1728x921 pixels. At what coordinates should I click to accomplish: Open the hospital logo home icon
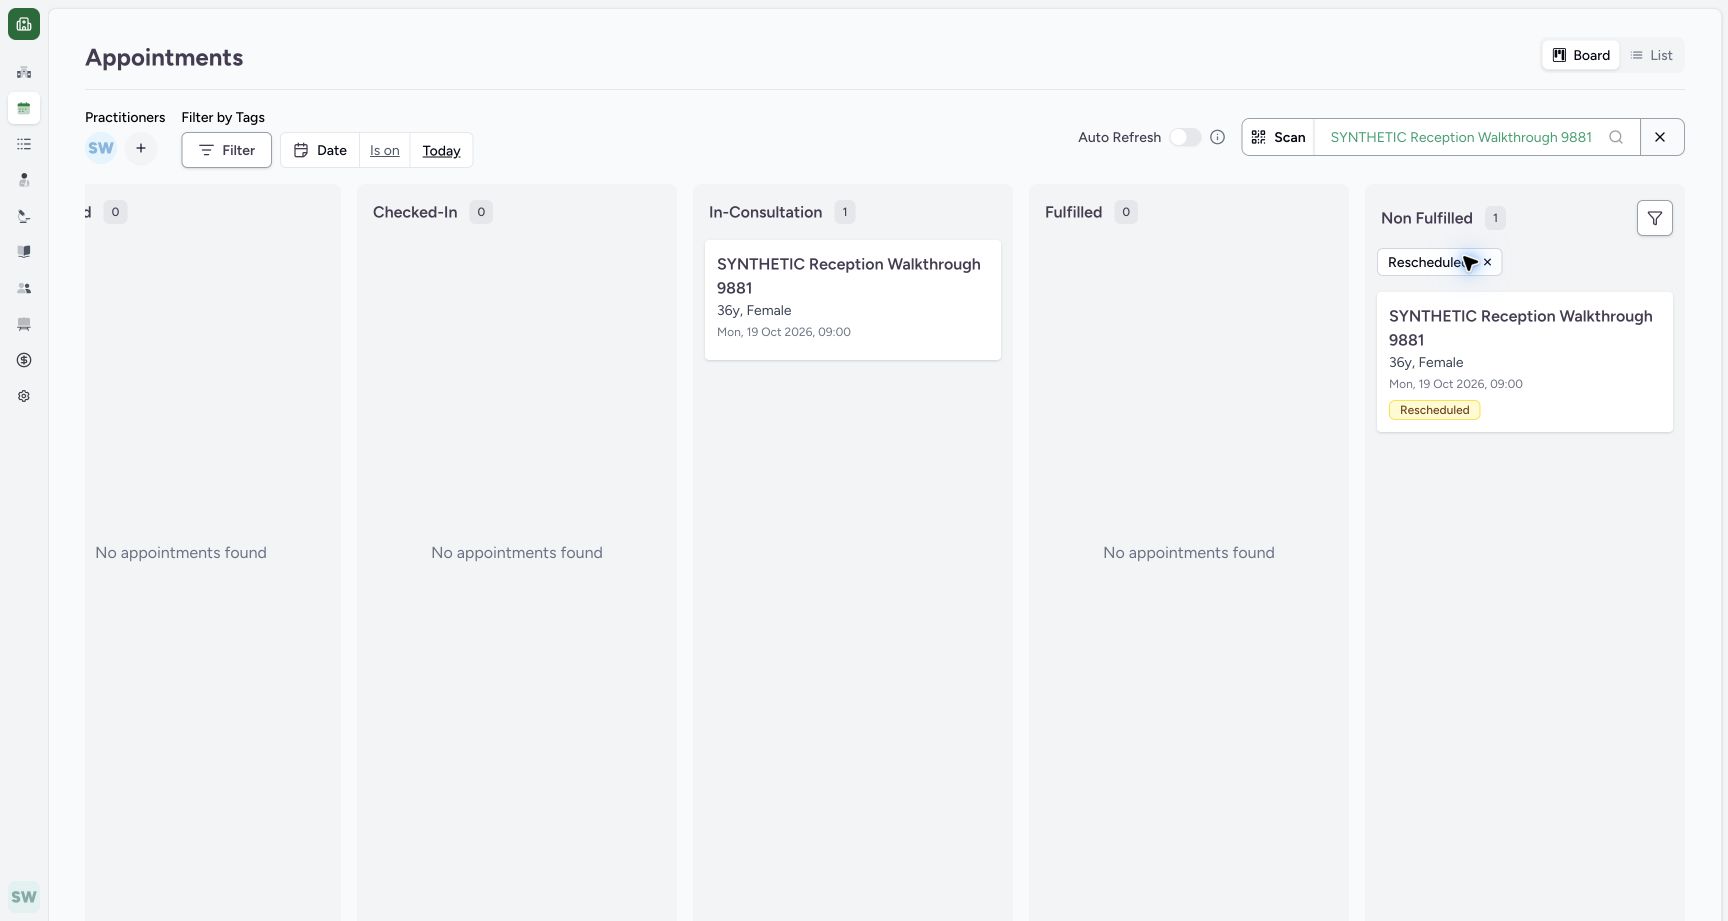(24, 24)
